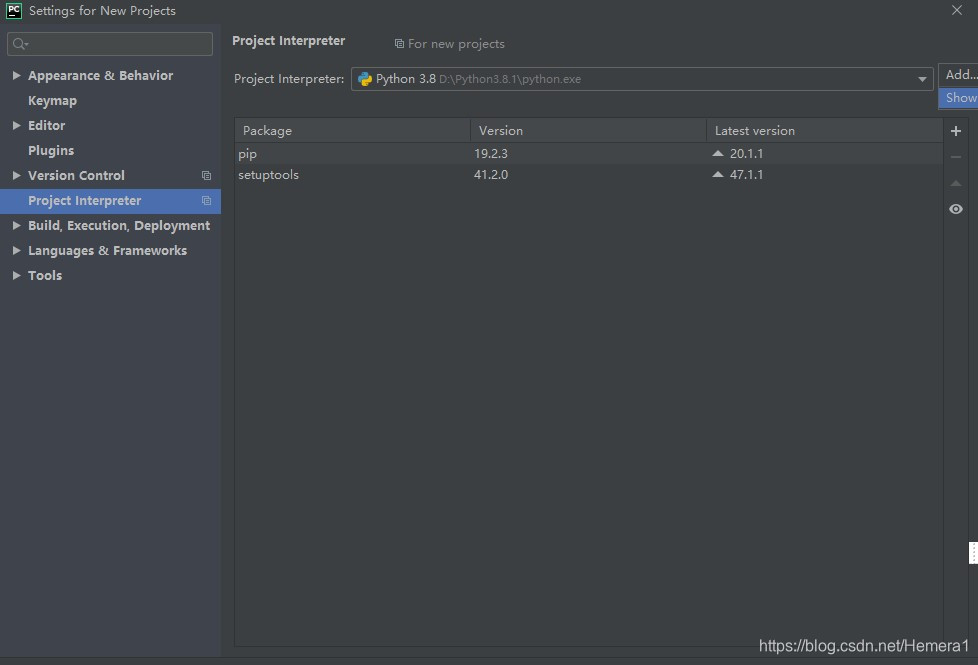Click the PyCharm logo in the title bar
This screenshot has height=665, width=978.
14,11
